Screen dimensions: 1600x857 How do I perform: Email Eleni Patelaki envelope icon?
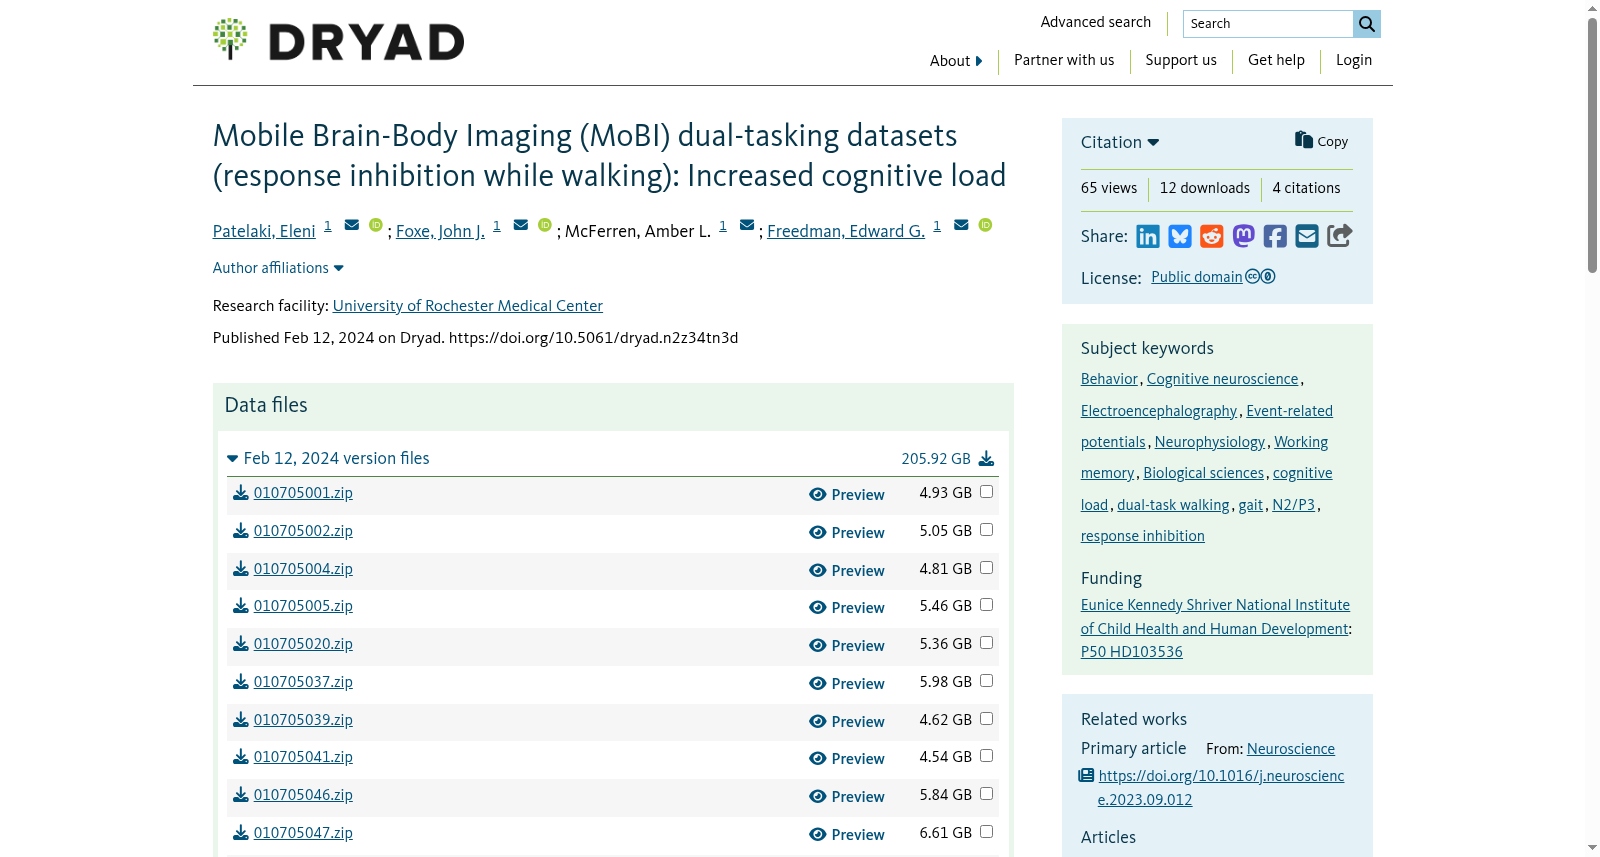click(x=352, y=225)
